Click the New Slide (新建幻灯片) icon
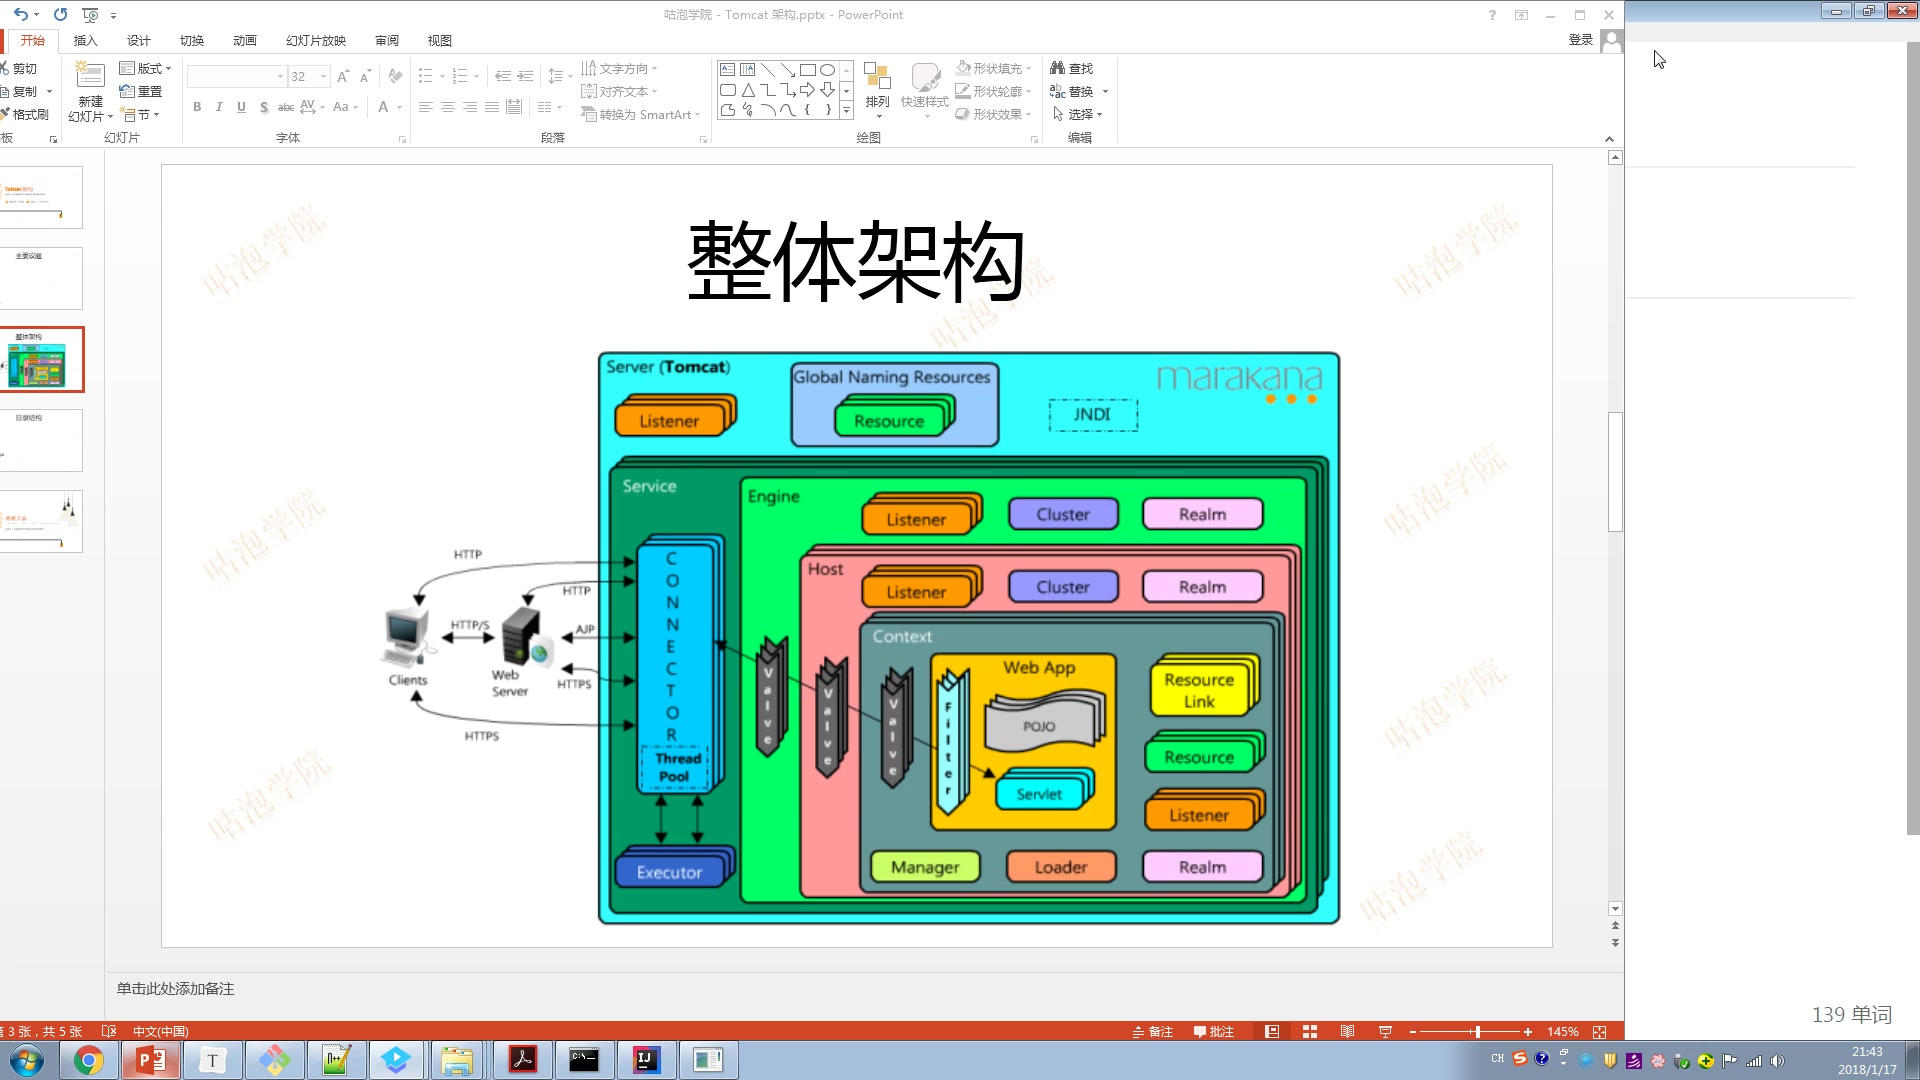Viewport: 1920px width, 1080px height. click(x=90, y=76)
